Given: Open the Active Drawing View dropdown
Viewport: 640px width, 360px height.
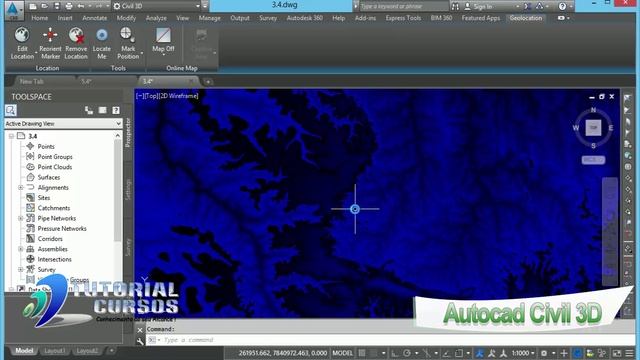Looking at the screenshot, I should (63, 123).
